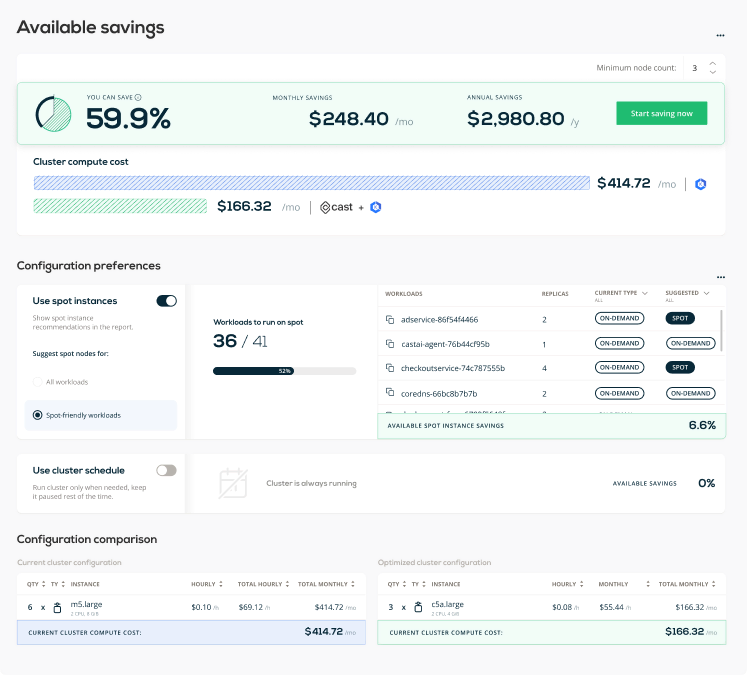This screenshot has width=747, height=675.
Task: Click the m5.large instance node icon
Action: coord(57,607)
